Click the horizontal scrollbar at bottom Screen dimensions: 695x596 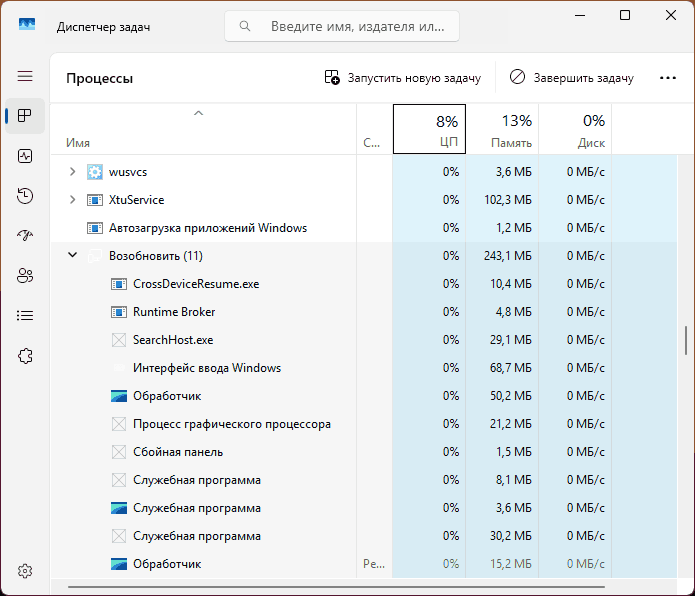click(x=336, y=587)
